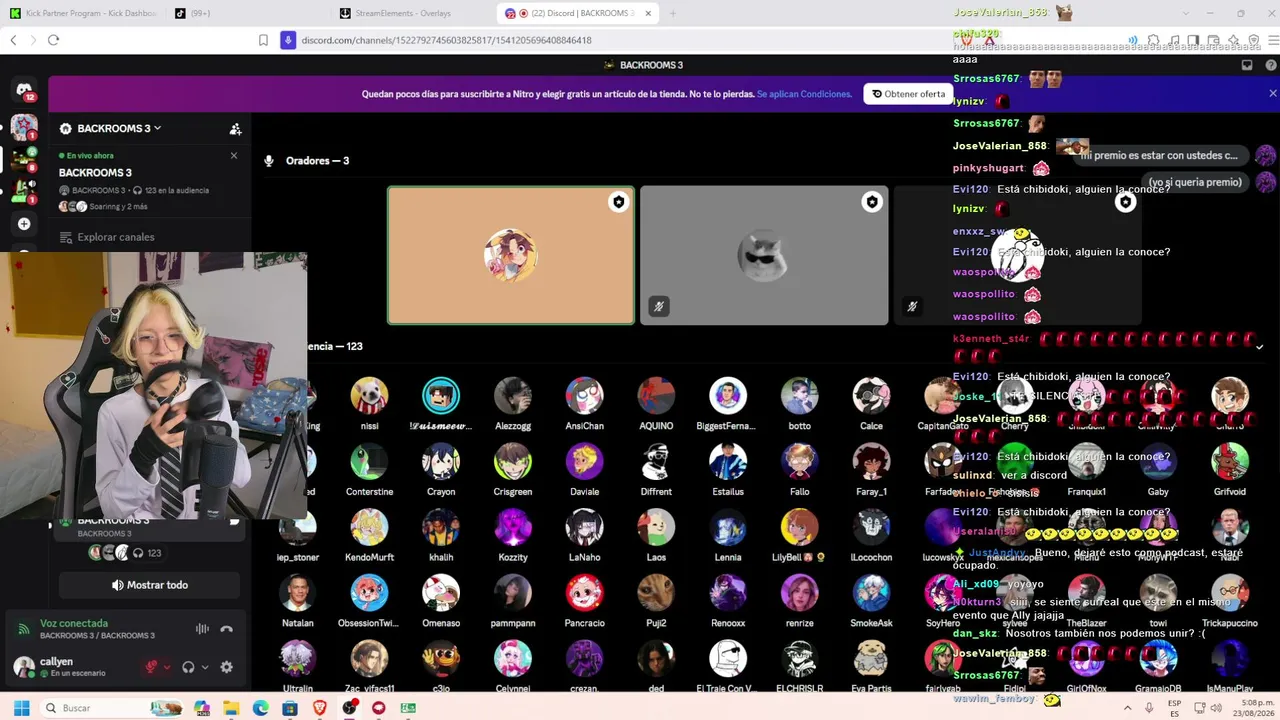Viewport: 1280px width, 720px height.
Task: Open Kozzity's audience avatar
Action: click(x=513, y=527)
